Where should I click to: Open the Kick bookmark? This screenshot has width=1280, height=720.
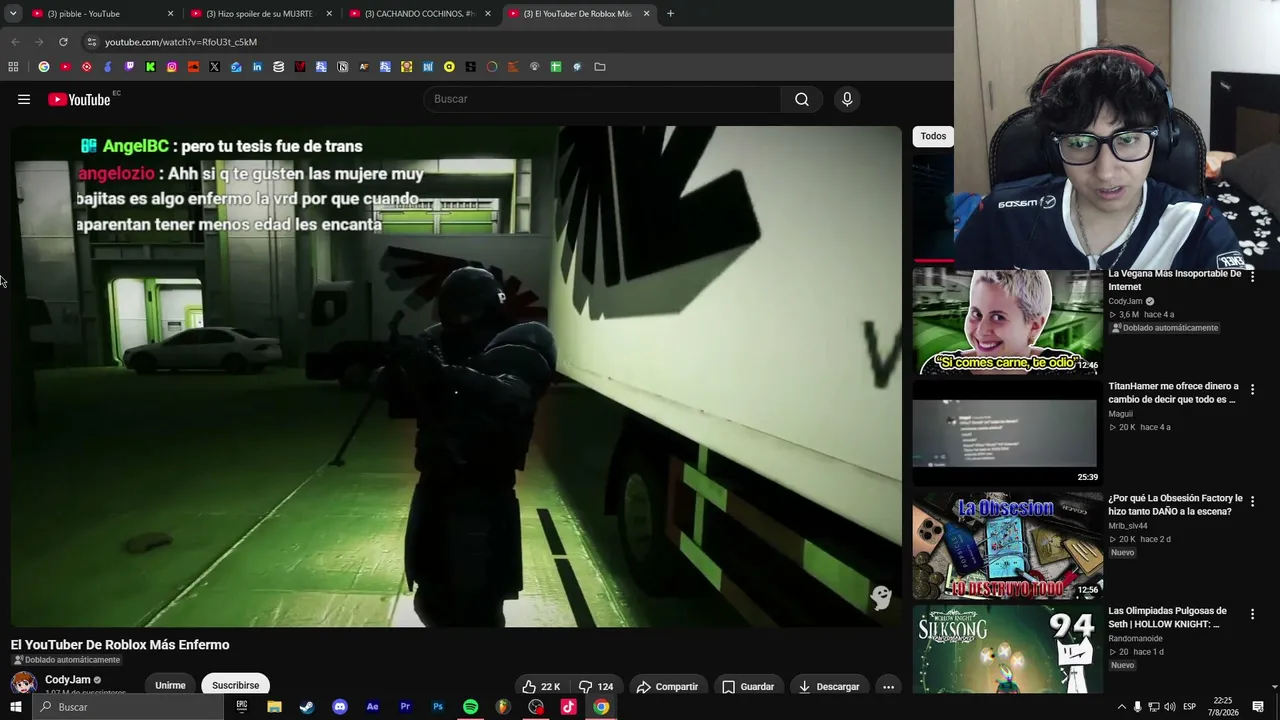point(150,67)
